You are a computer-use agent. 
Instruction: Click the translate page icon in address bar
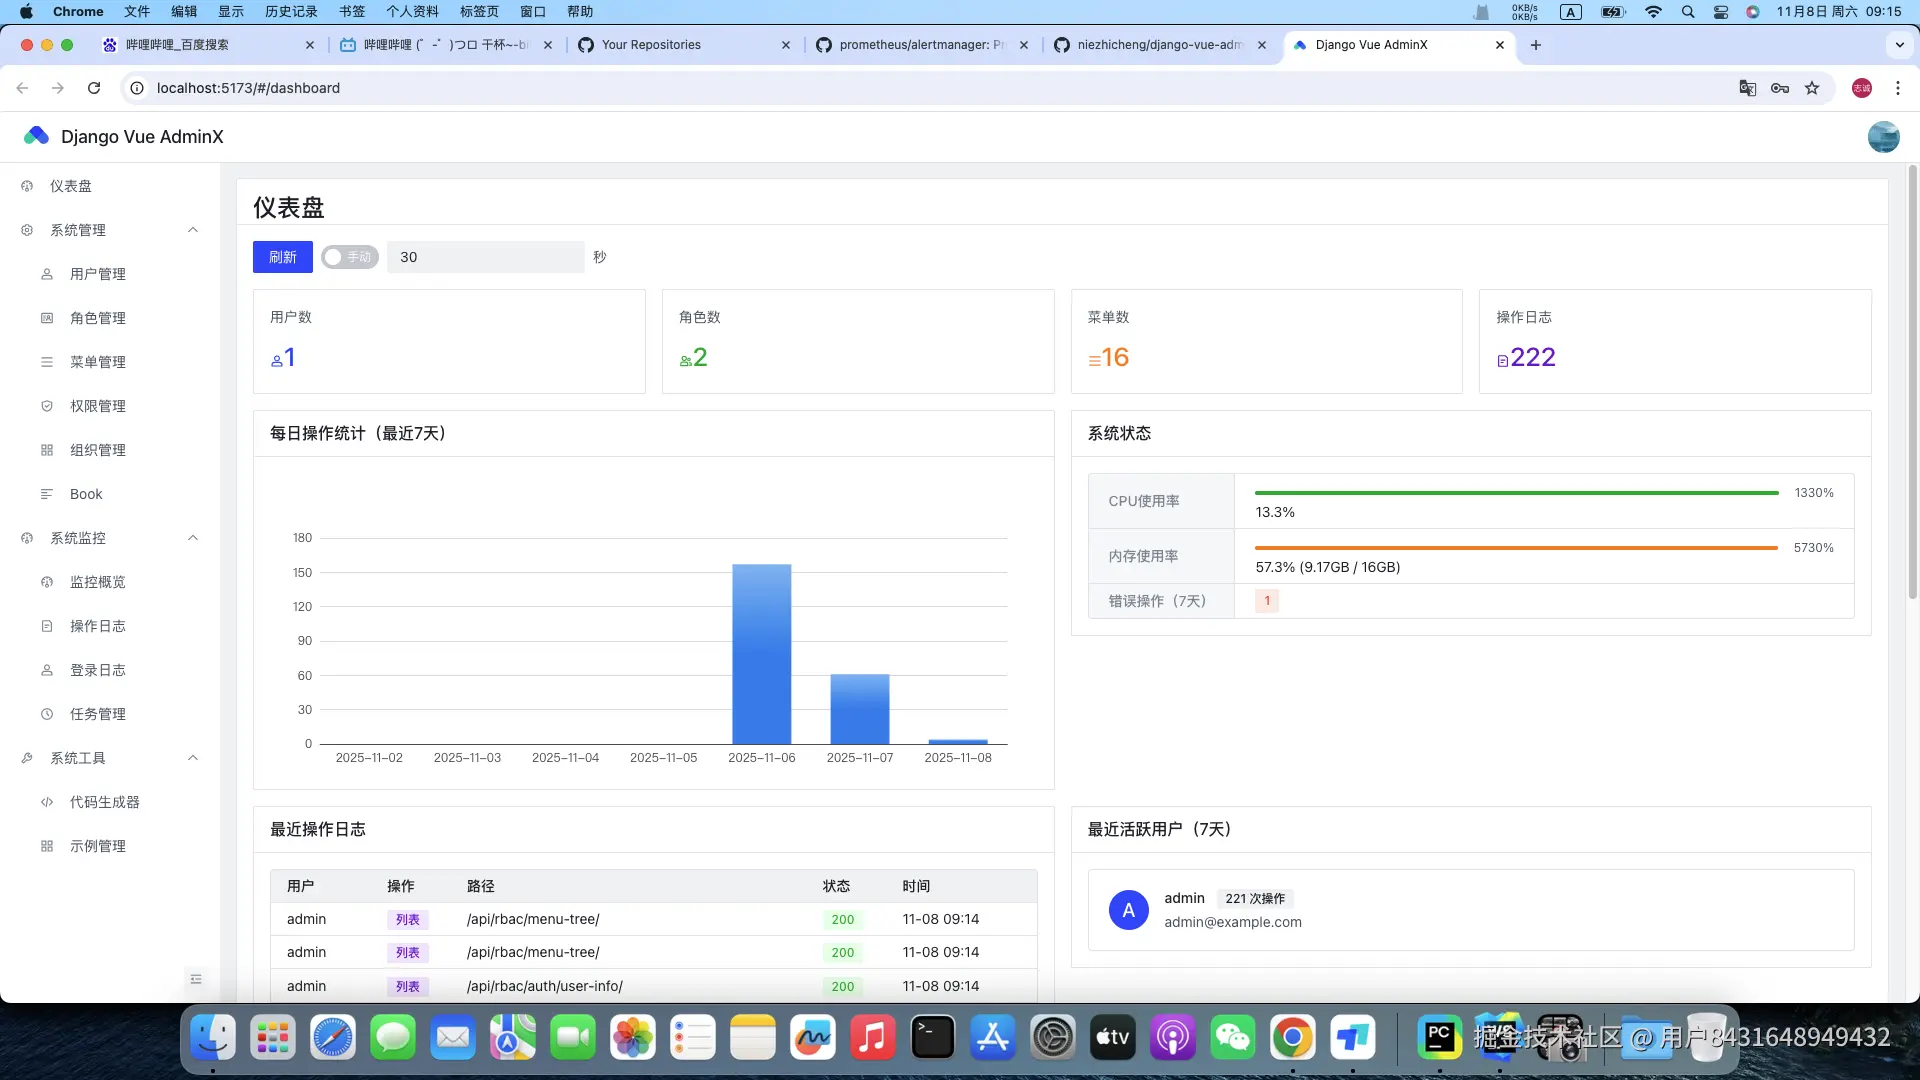point(1747,88)
